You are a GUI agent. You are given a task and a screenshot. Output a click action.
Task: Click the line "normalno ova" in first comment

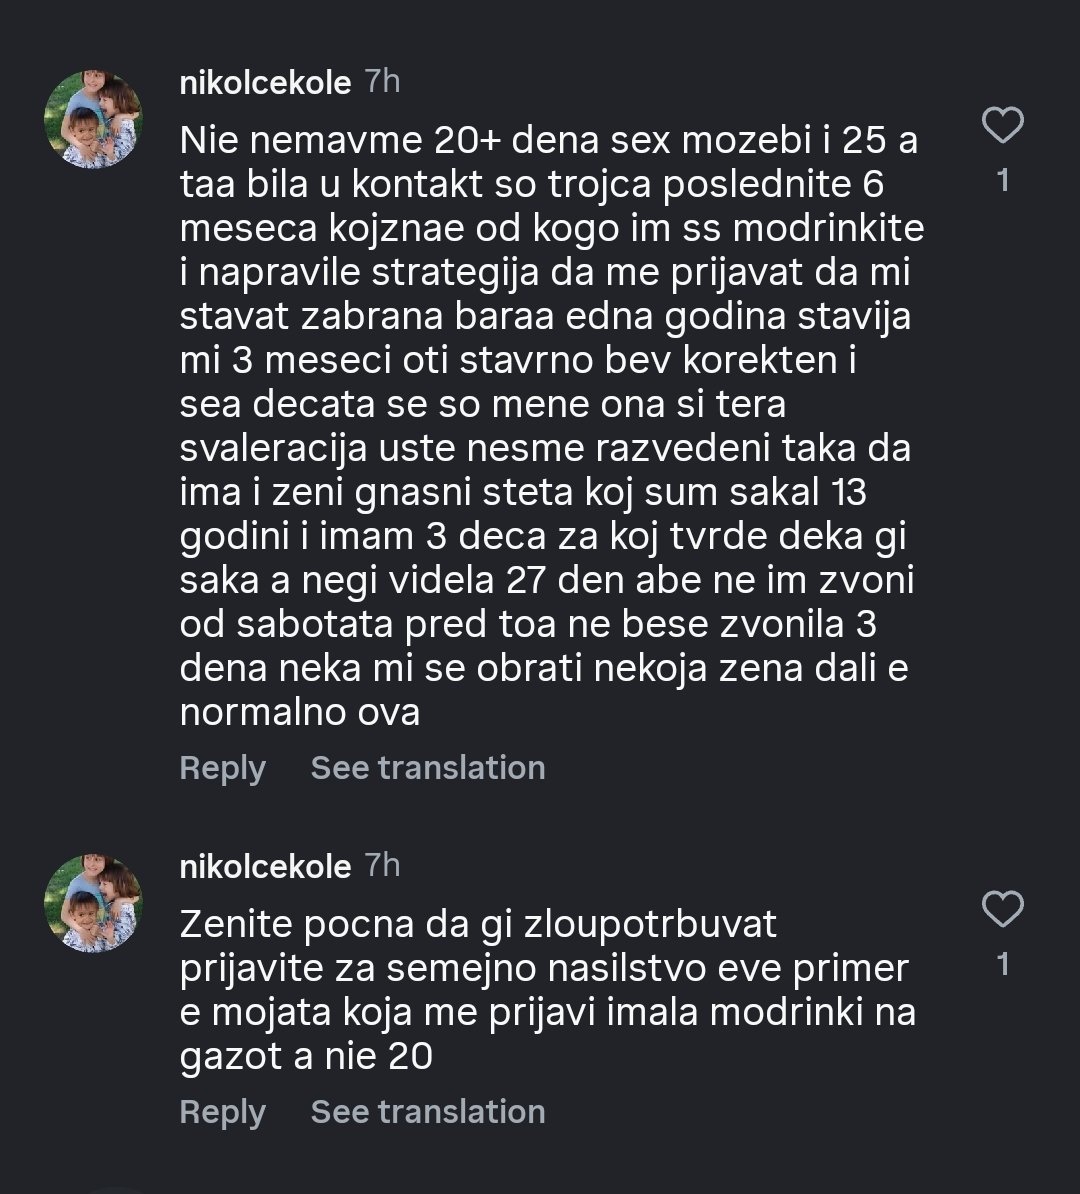coord(299,713)
